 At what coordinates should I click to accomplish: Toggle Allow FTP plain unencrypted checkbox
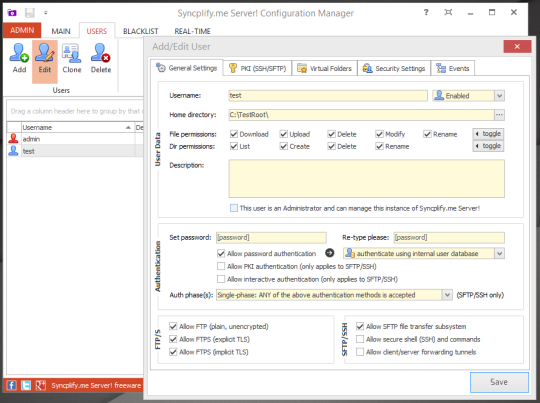click(x=173, y=326)
